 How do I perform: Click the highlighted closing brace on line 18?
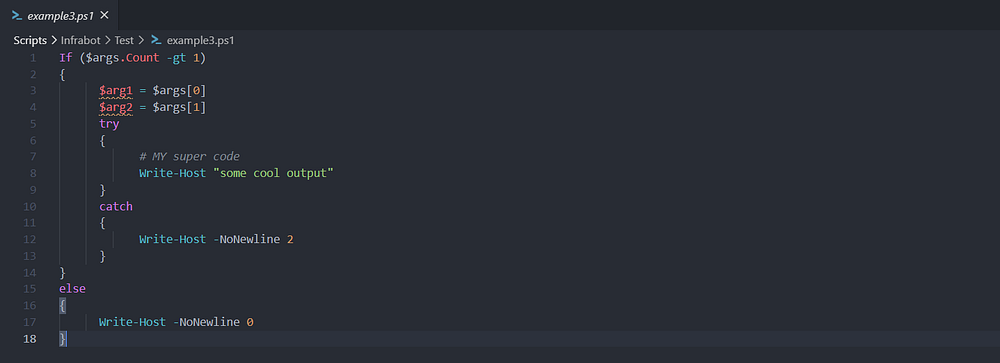[x=62, y=339]
